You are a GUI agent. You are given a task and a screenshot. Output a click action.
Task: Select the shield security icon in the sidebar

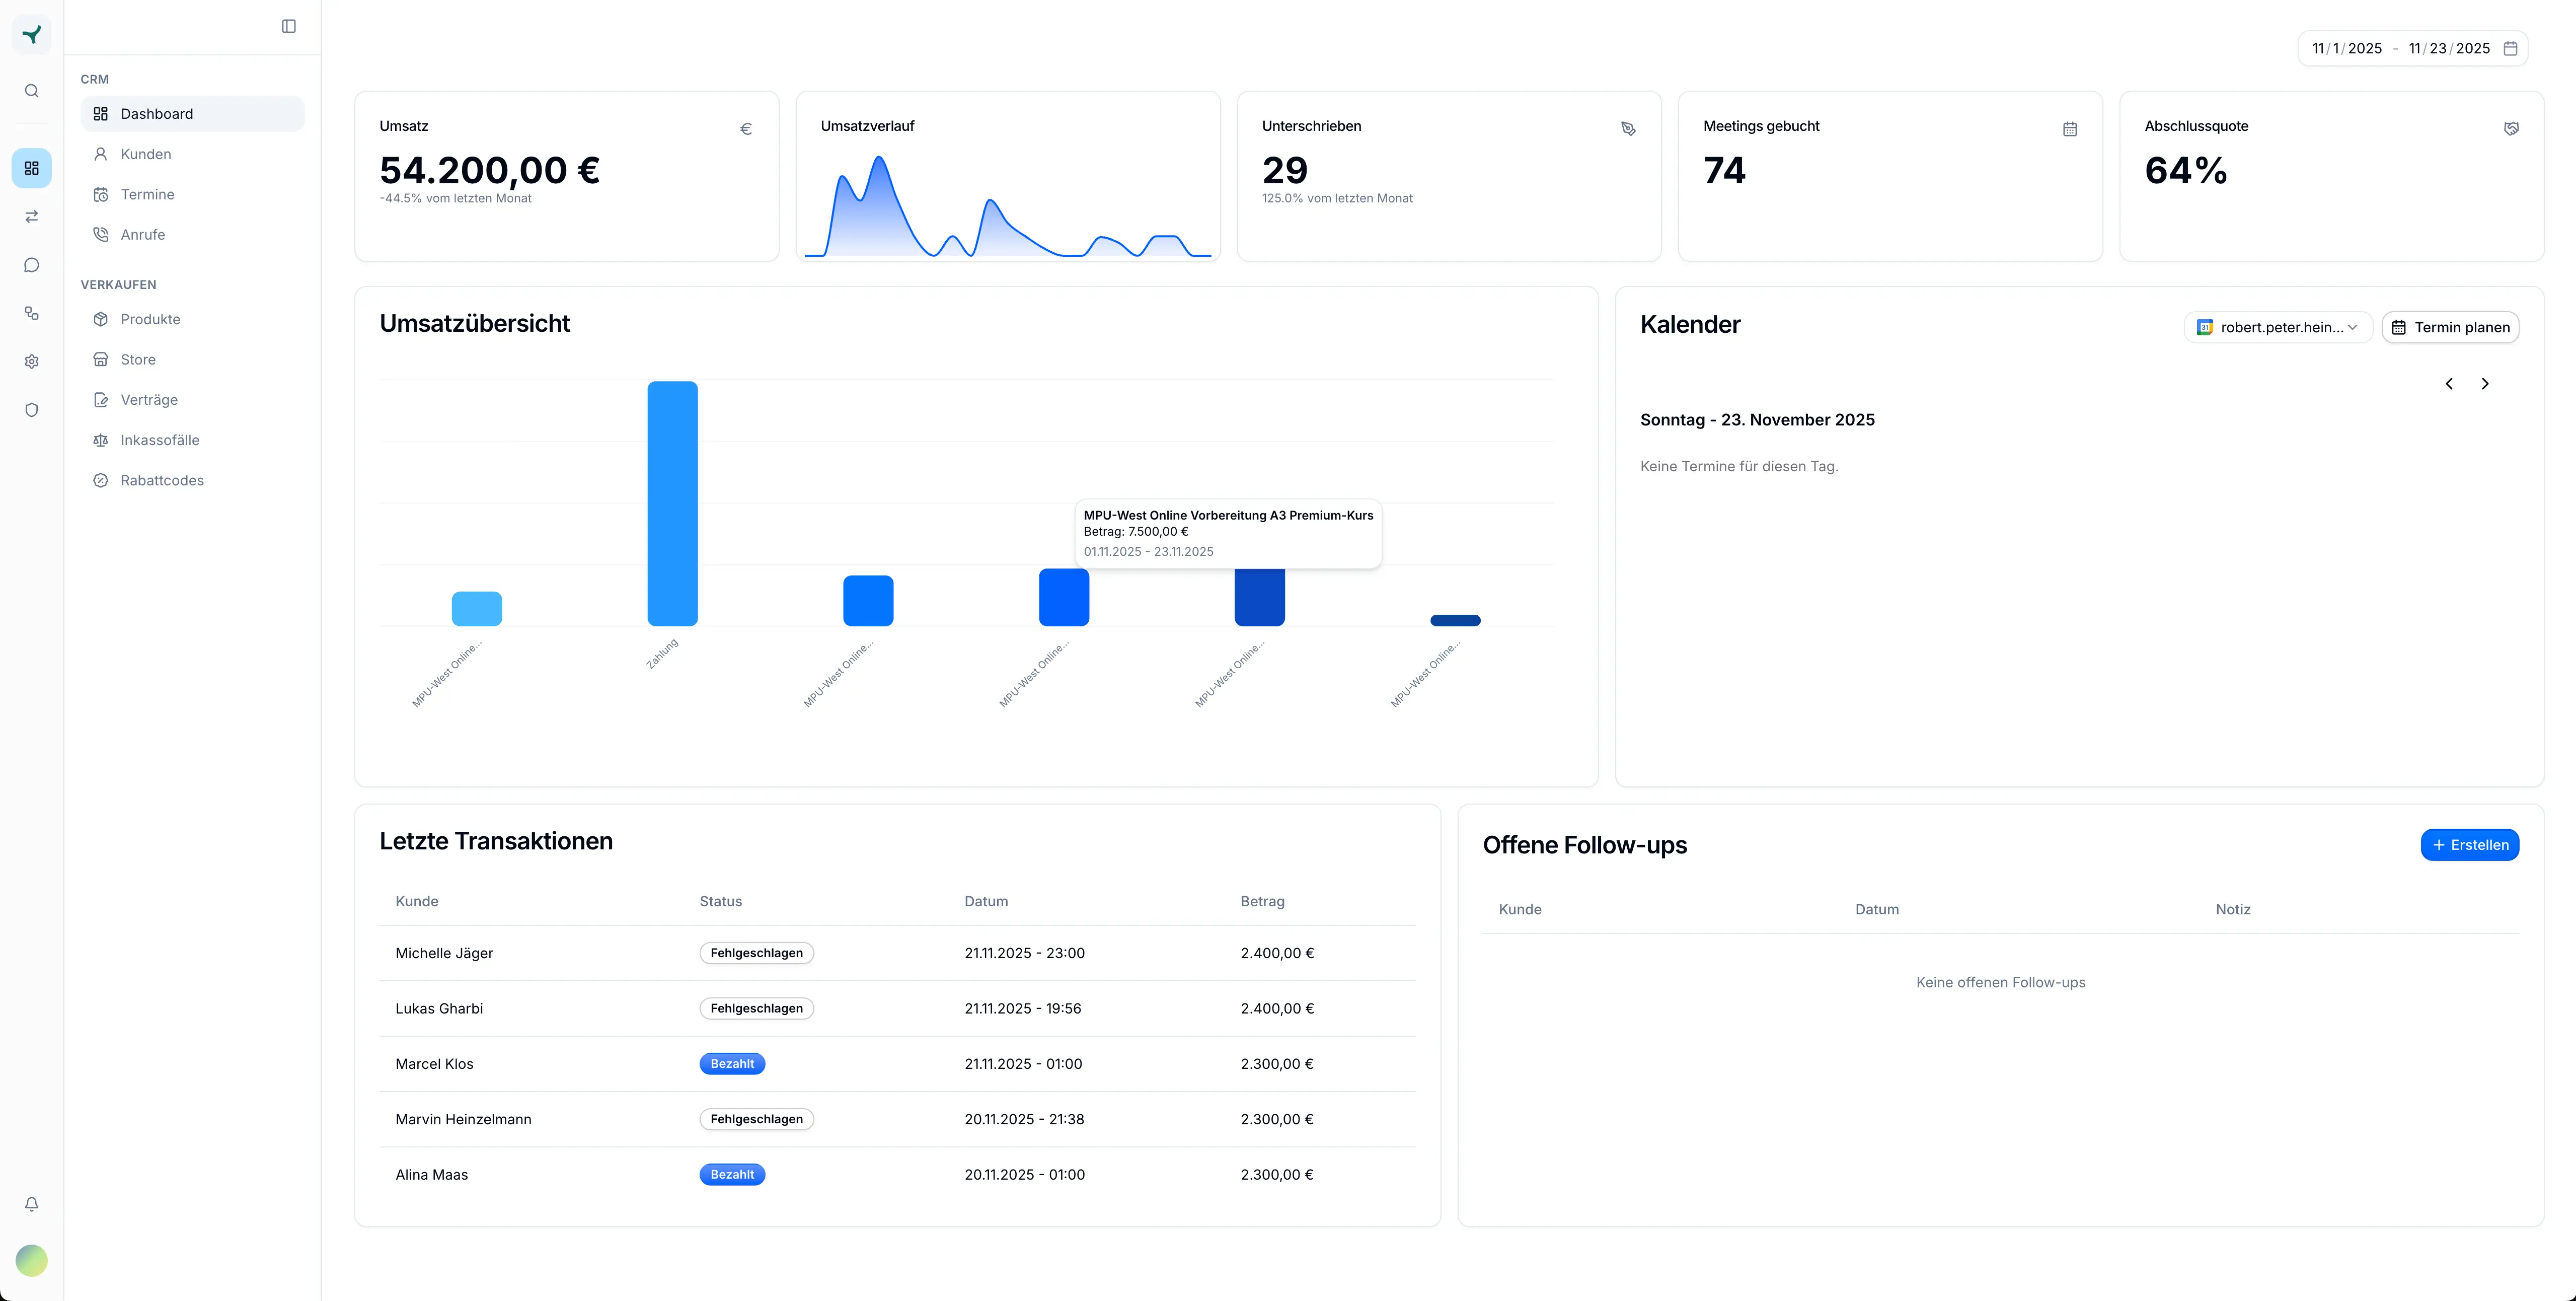click(31, 410)
